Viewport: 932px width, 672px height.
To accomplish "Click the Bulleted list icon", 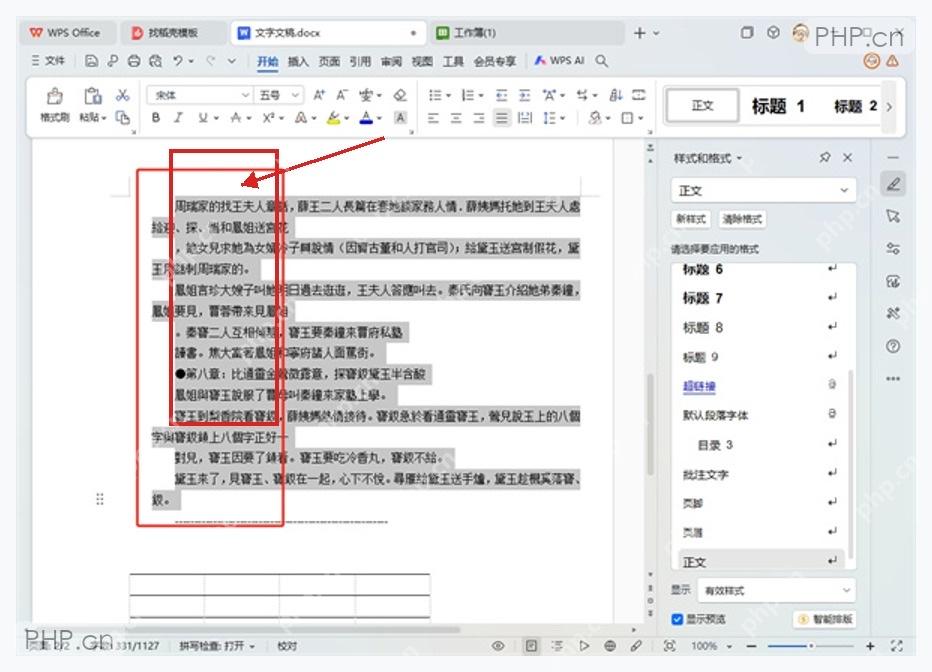I will [435, 95].
